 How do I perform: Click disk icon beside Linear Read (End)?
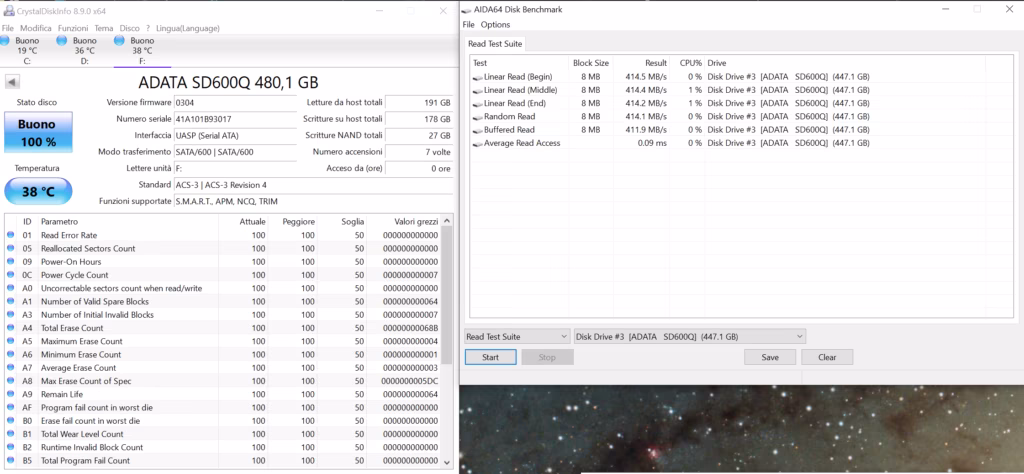pyautogui.click(x=478, y=103)
